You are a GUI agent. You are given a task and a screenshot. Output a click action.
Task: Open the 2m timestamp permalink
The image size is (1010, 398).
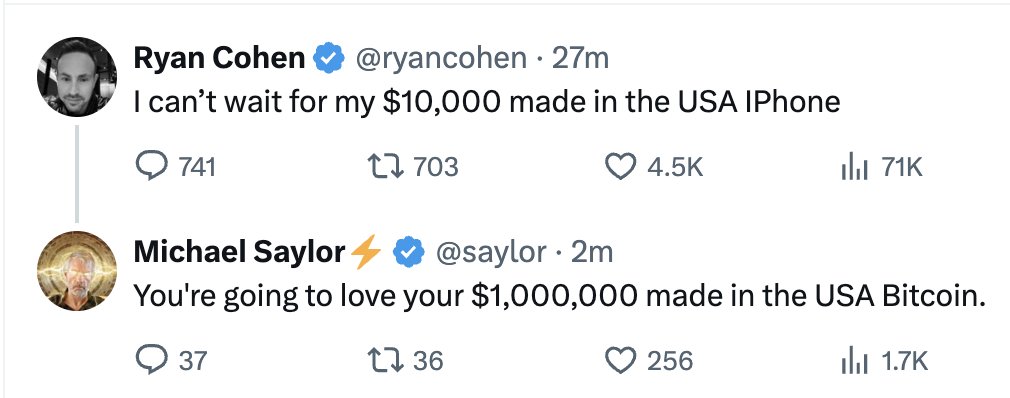[x=591, y=252]
